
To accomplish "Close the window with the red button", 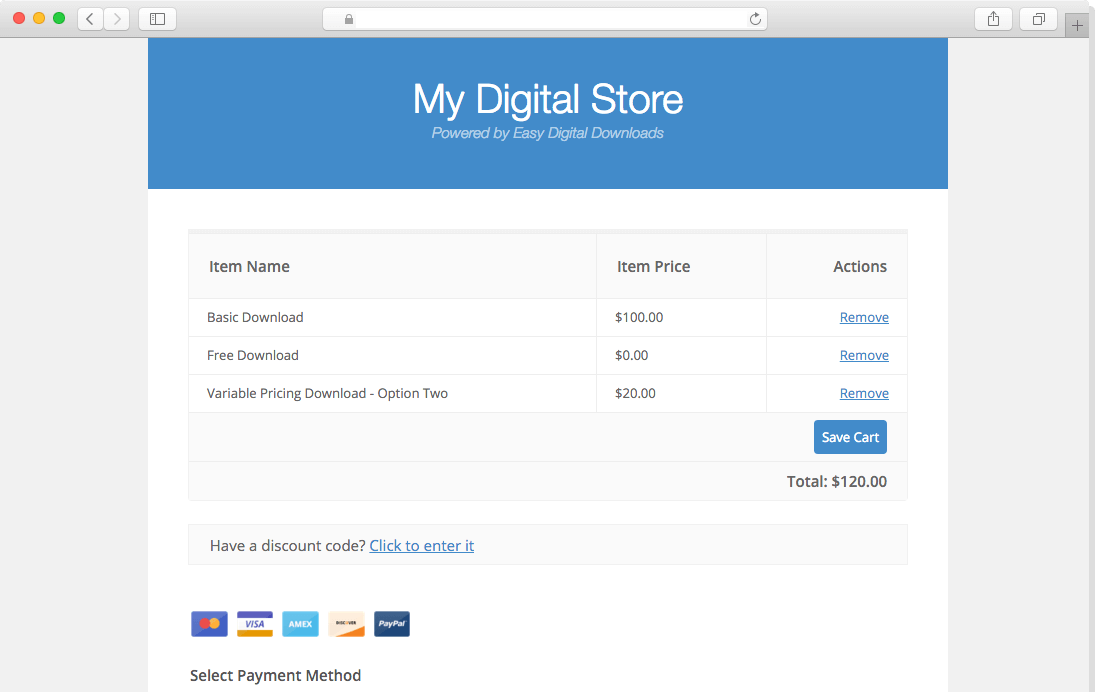I will 19,18.
